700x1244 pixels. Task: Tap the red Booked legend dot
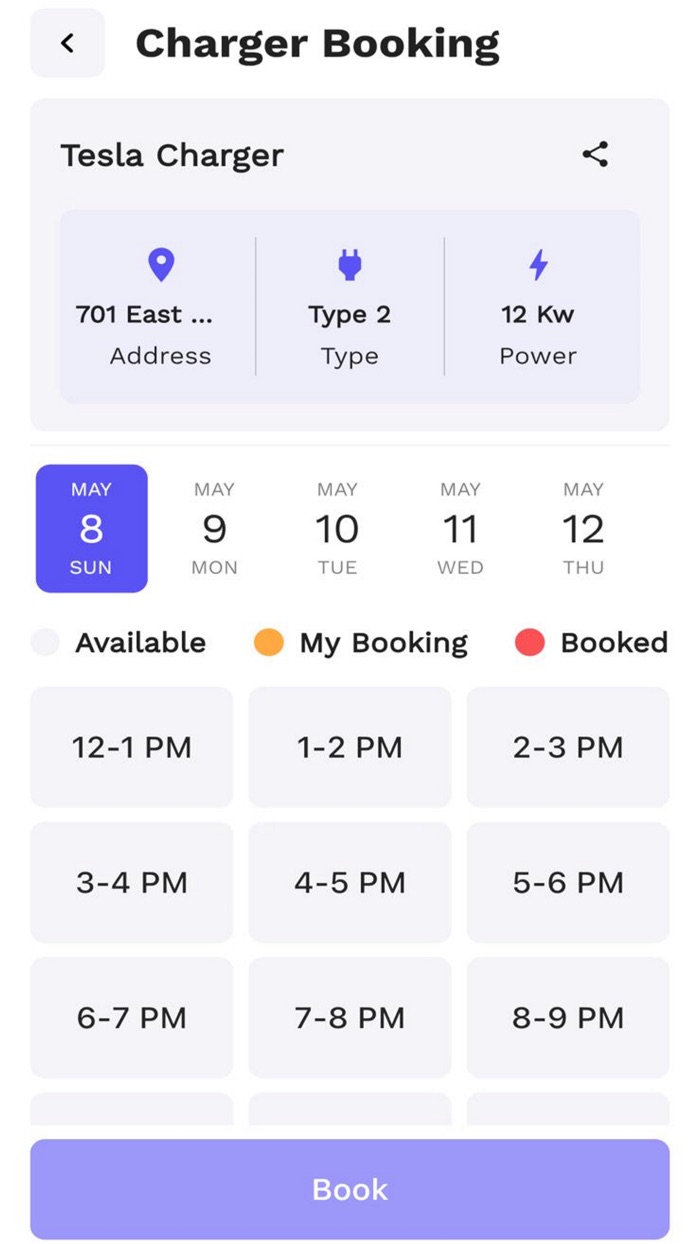coord(529,642)
